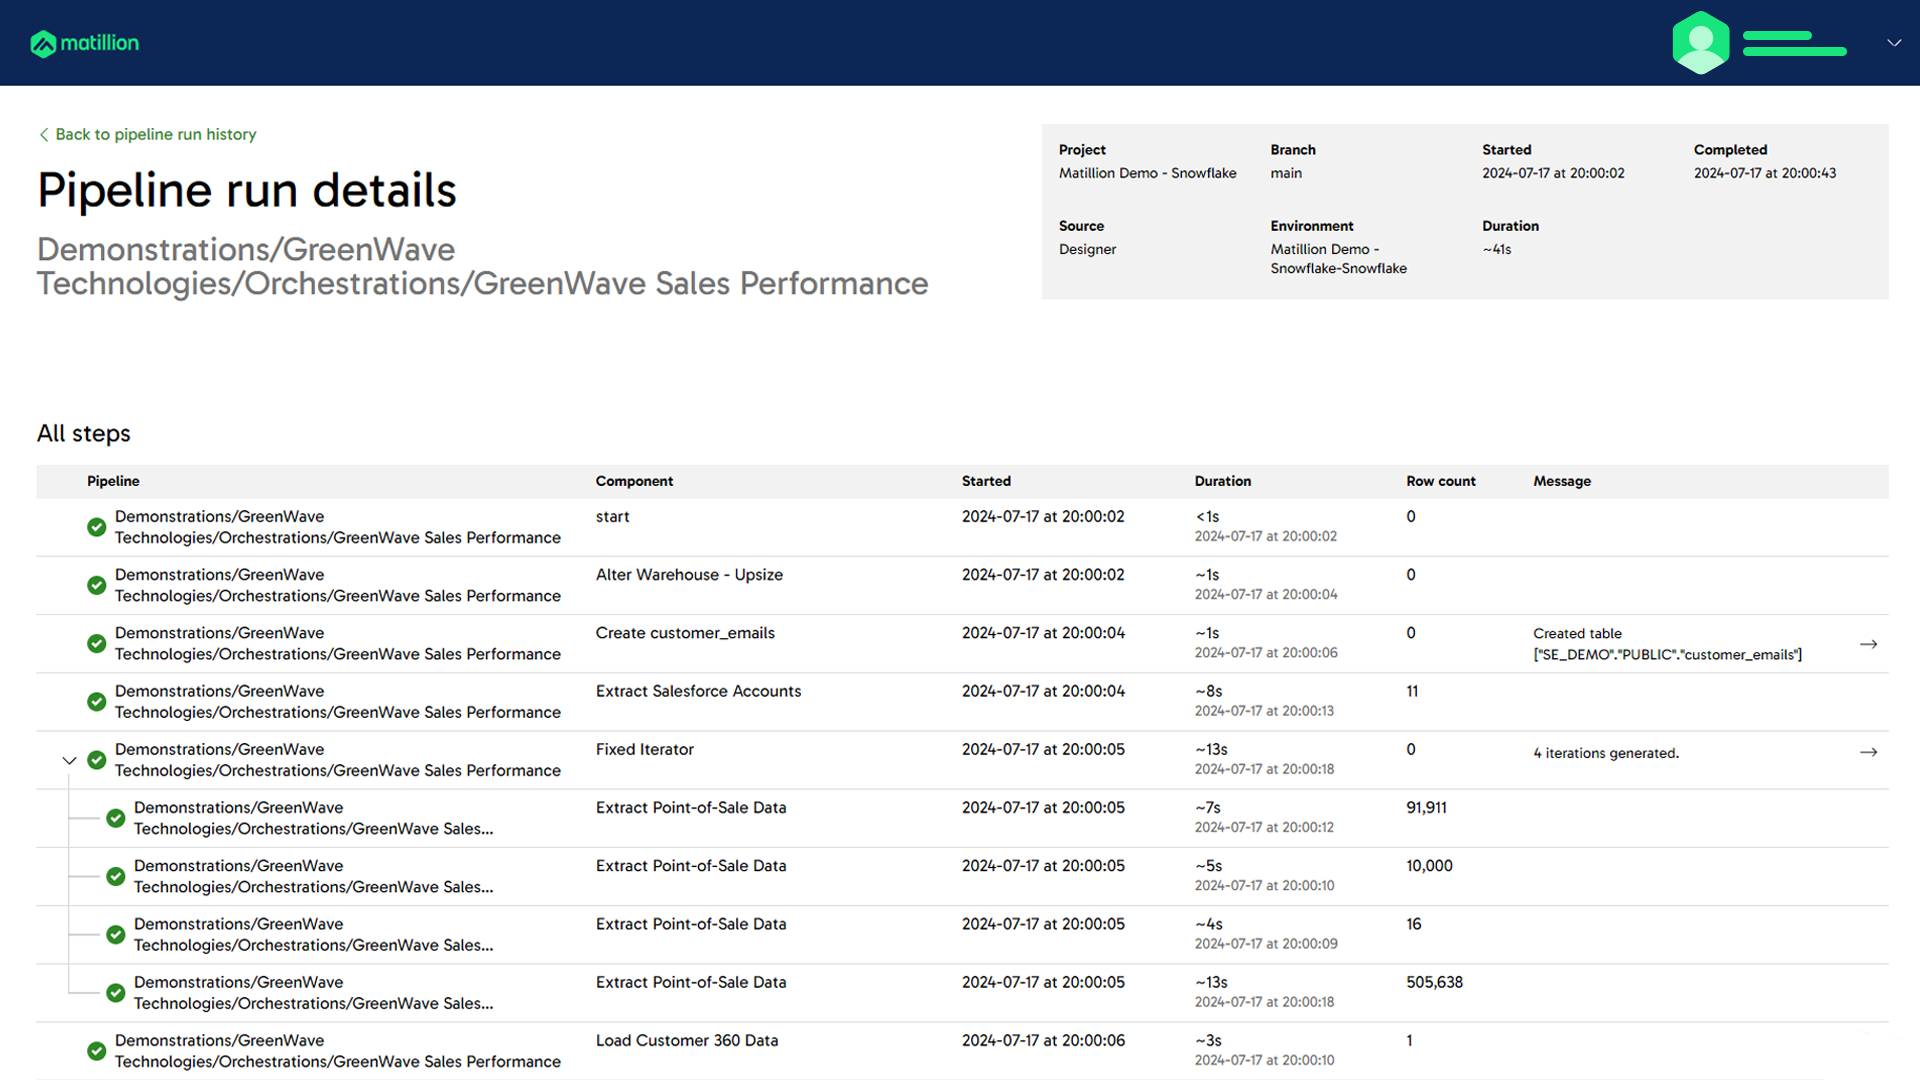Click the Matillion logo in header
This screenshot has height=1080, width=1920.
pyautogui.click(x=85, y=43)
